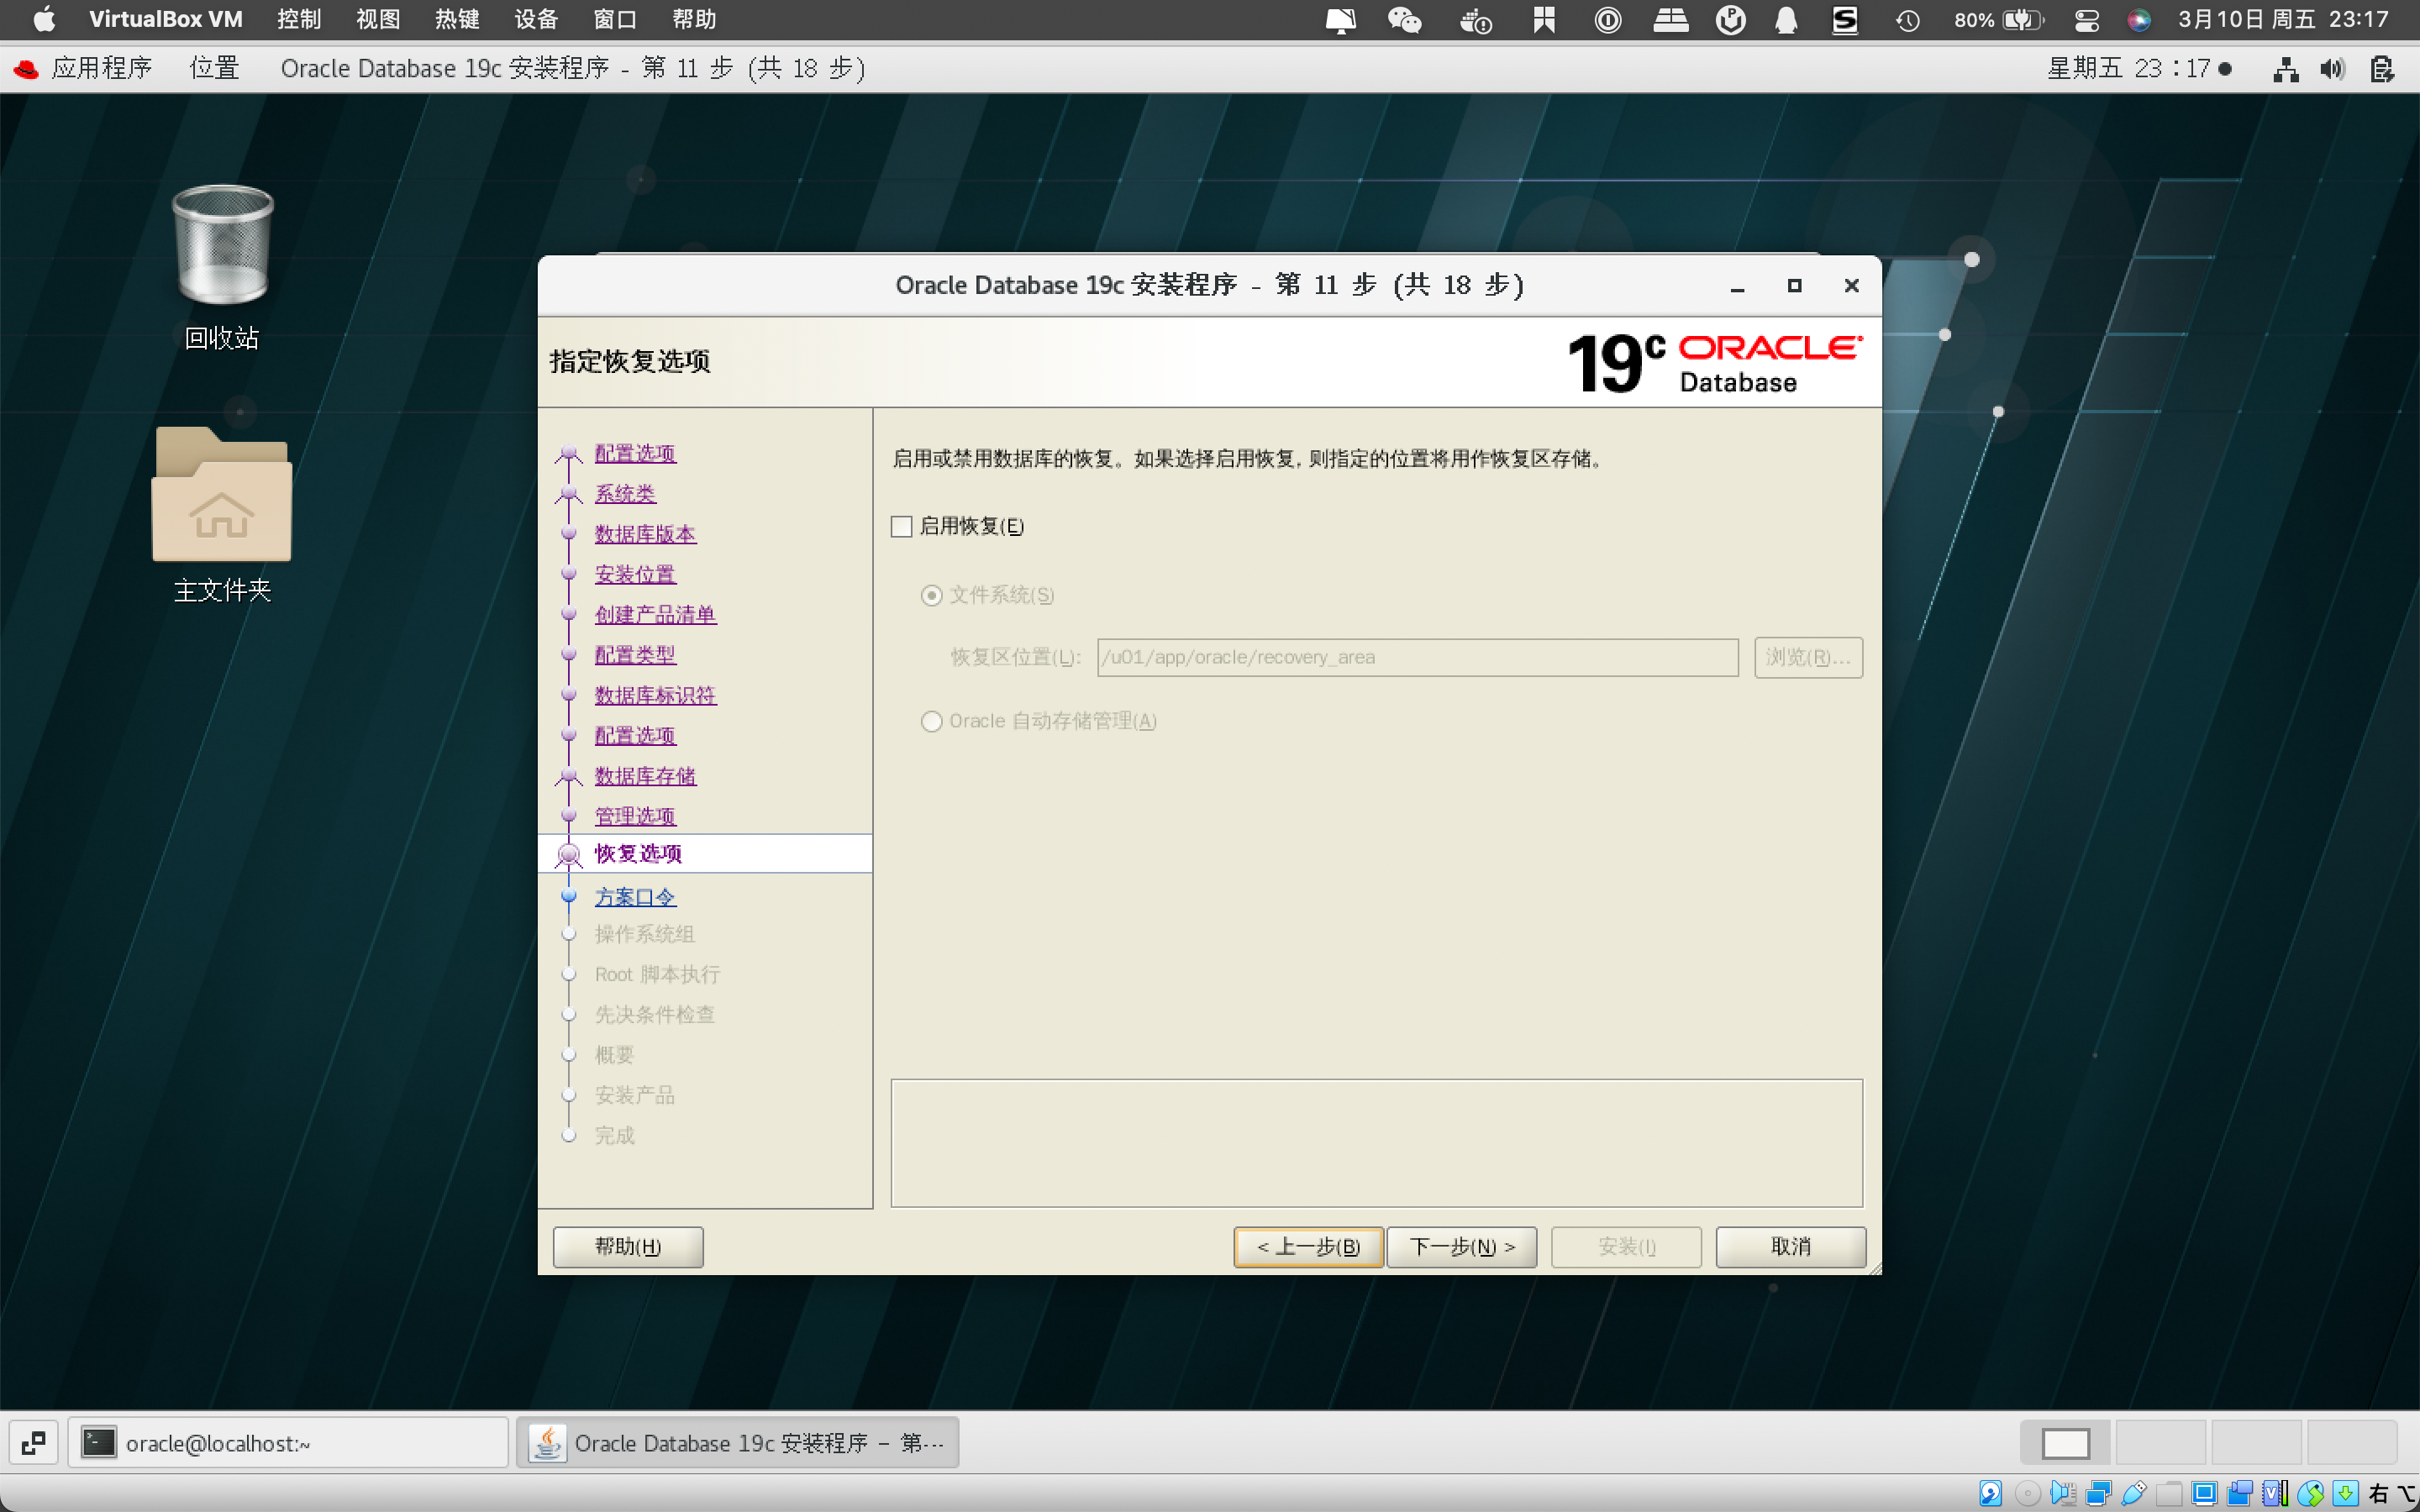Open the 视图 menu in VirtualBox
The height and width of the screenshot is (1512, 2420).
(x=378, y=19)
